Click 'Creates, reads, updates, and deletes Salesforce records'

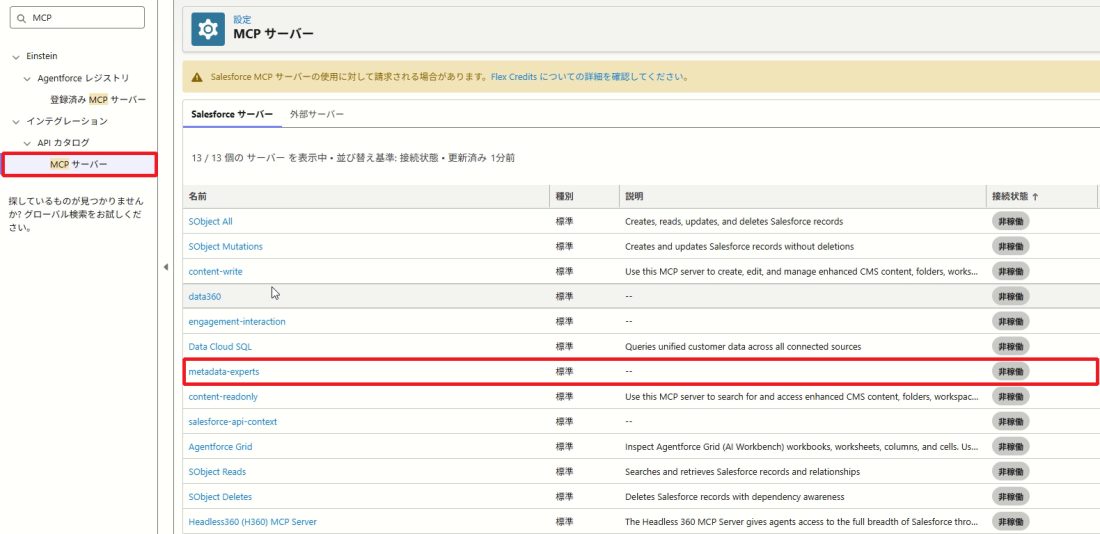[734, 221]
